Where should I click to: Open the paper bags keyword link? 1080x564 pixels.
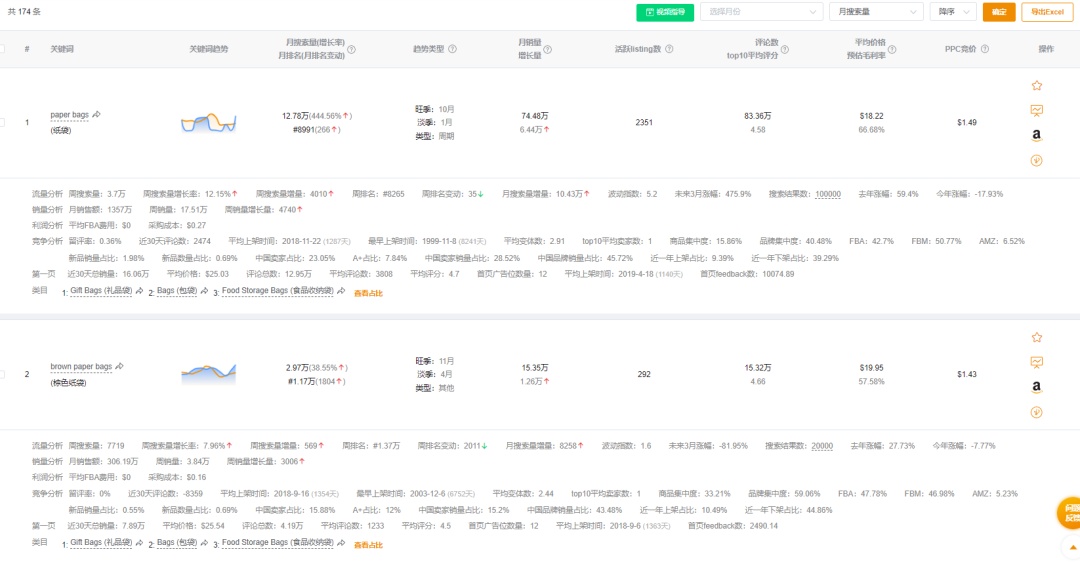70,115
